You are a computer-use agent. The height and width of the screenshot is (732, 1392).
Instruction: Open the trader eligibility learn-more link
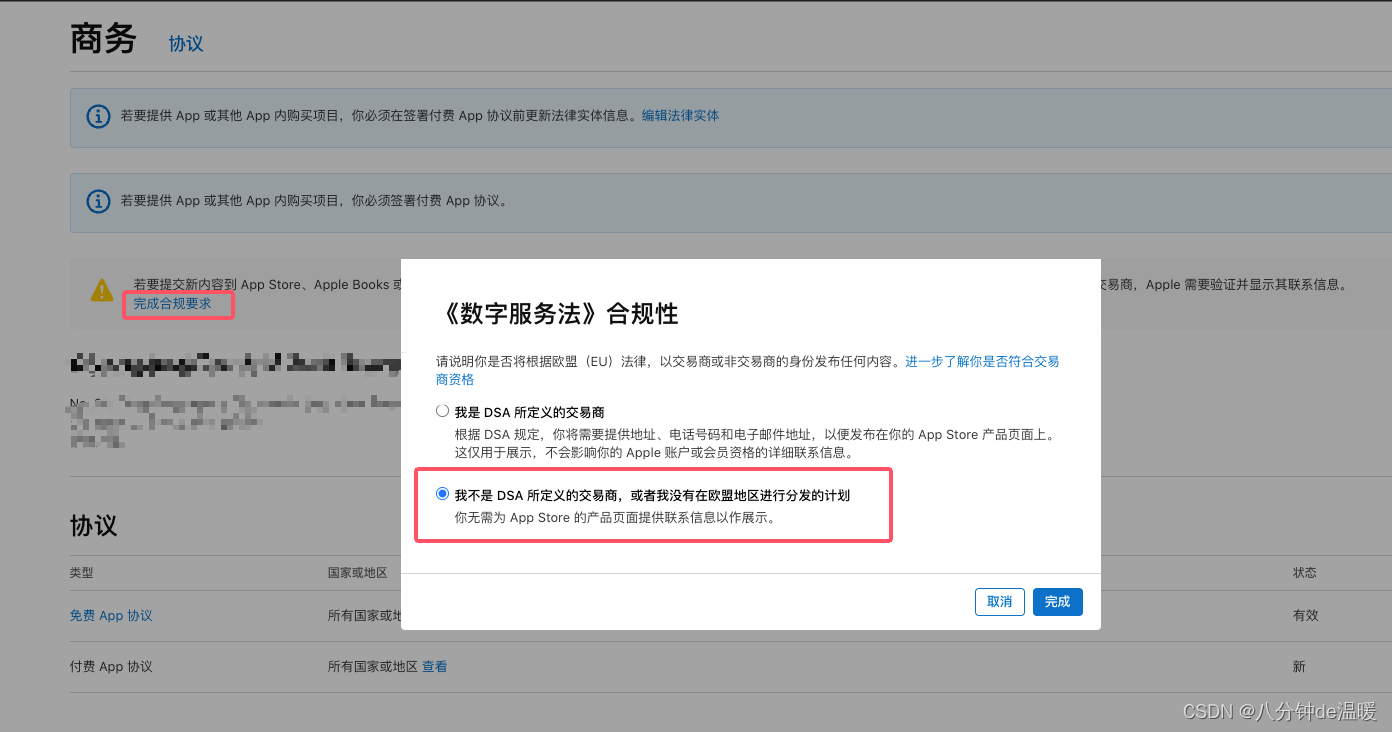pos(747,370)
